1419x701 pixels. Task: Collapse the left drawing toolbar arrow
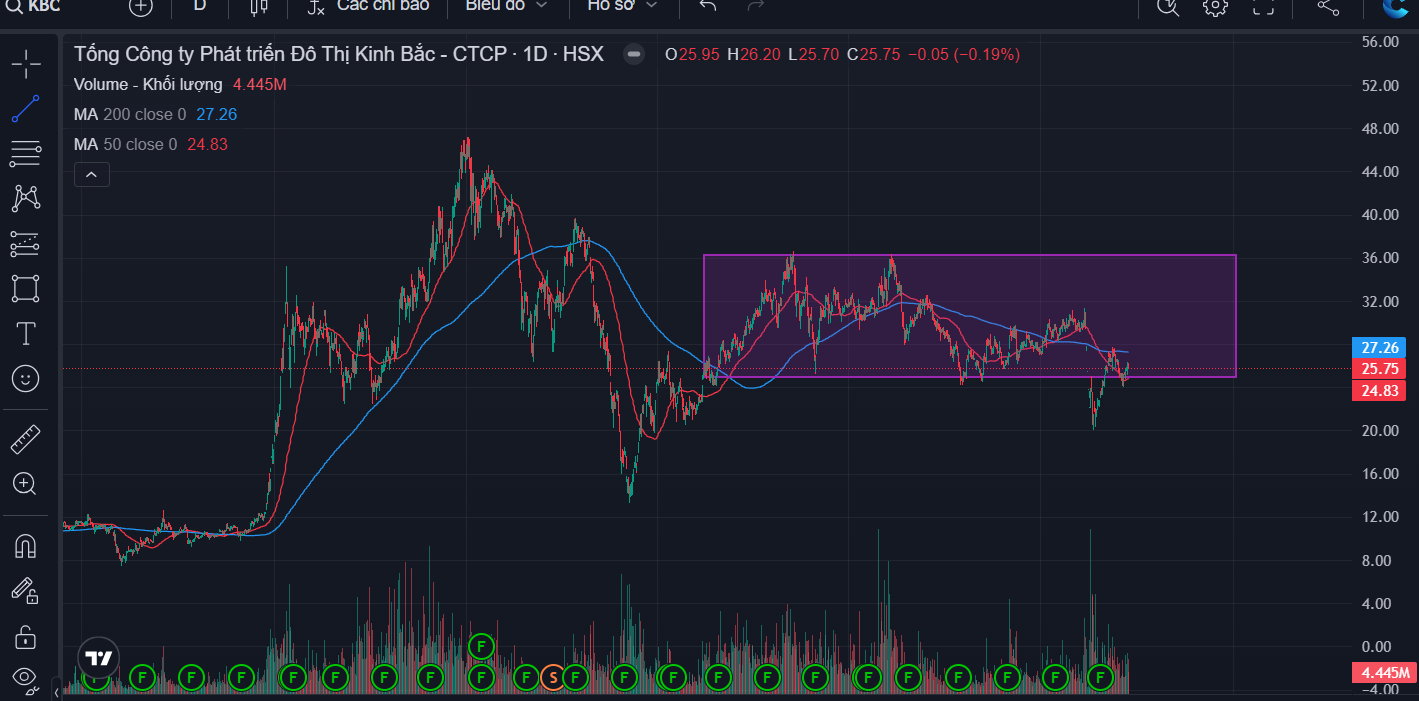click(57, 692)
